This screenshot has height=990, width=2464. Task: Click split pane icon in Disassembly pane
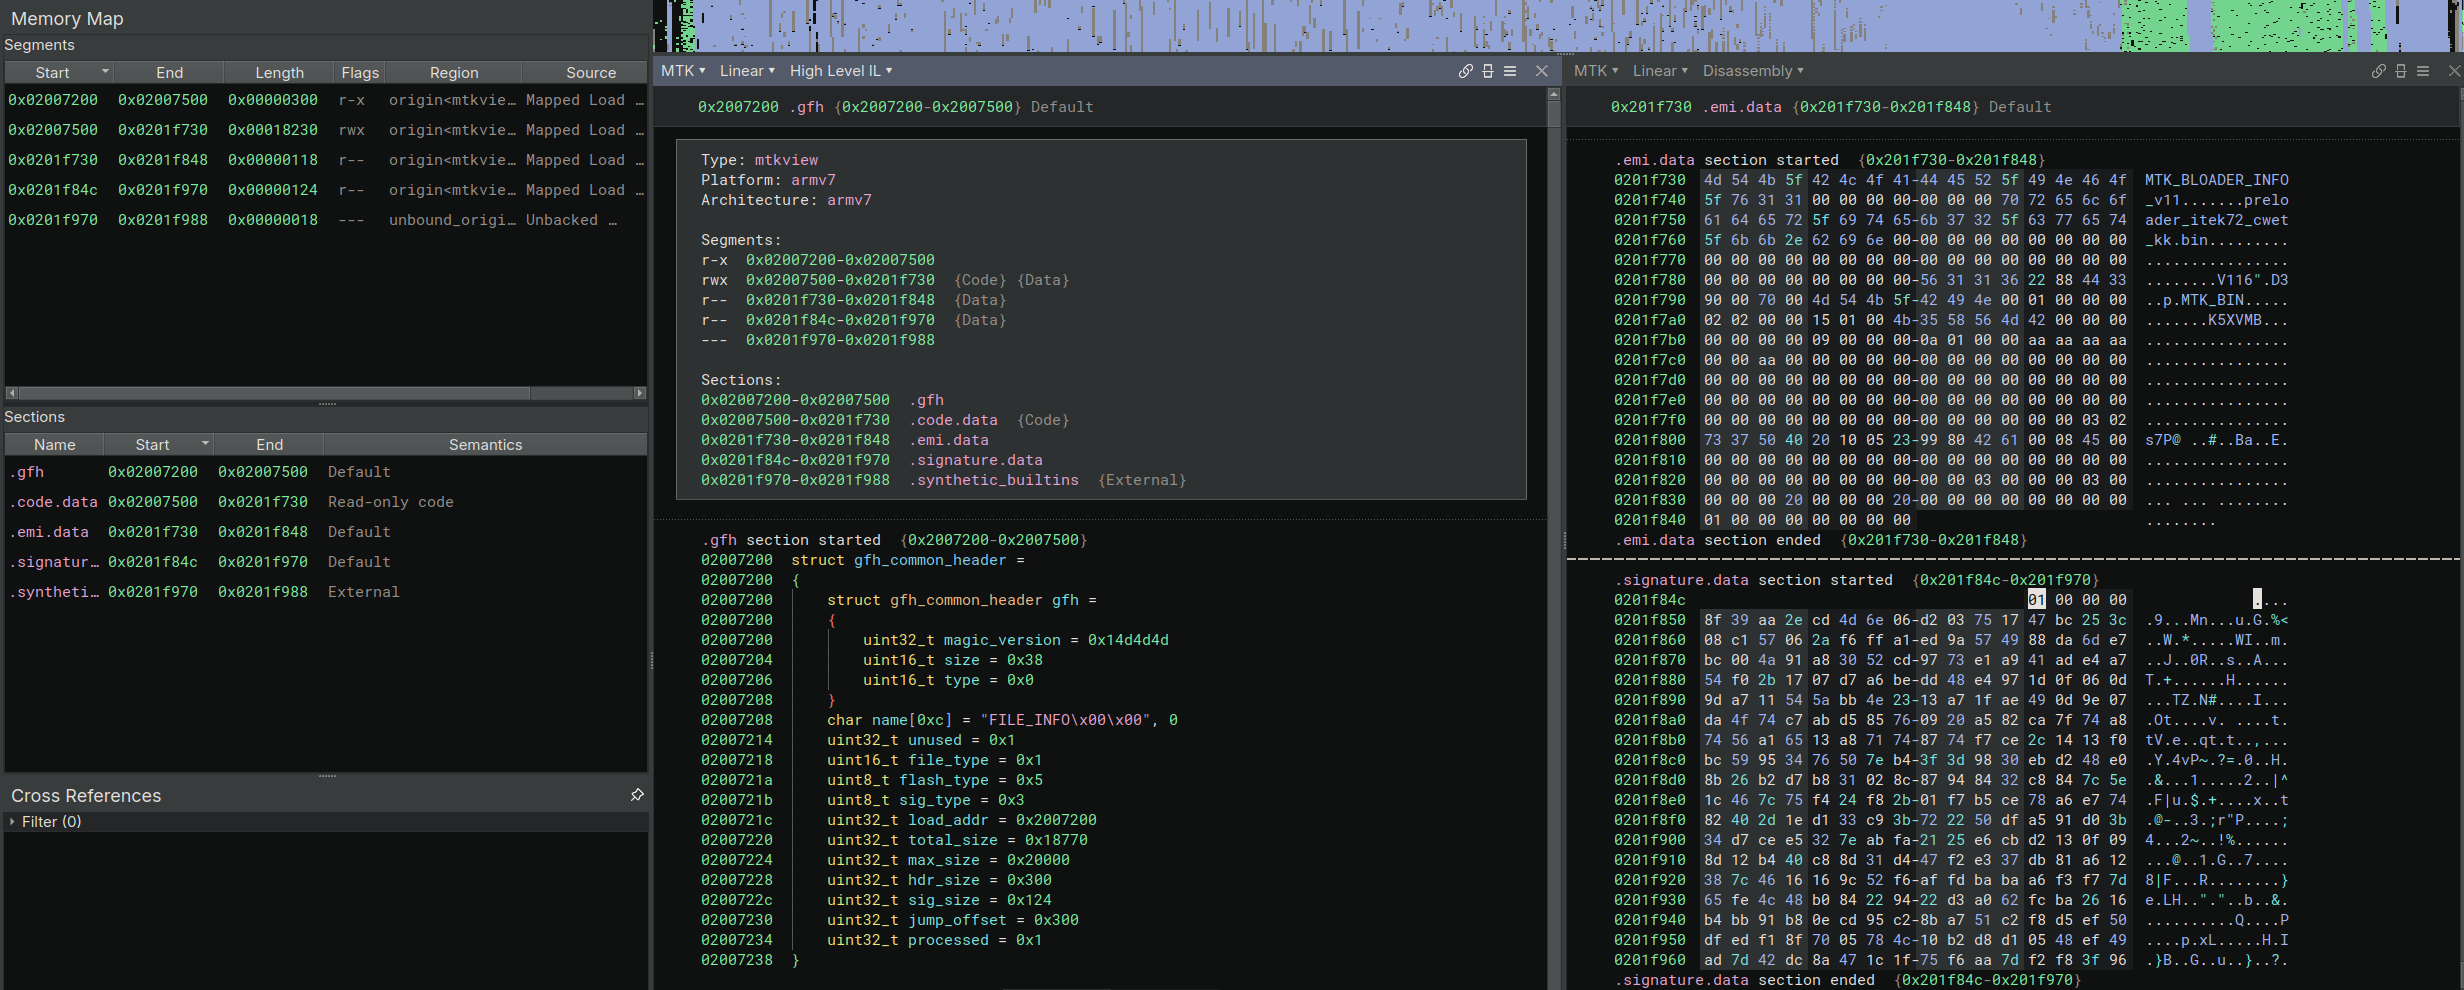pos(2401,71)
